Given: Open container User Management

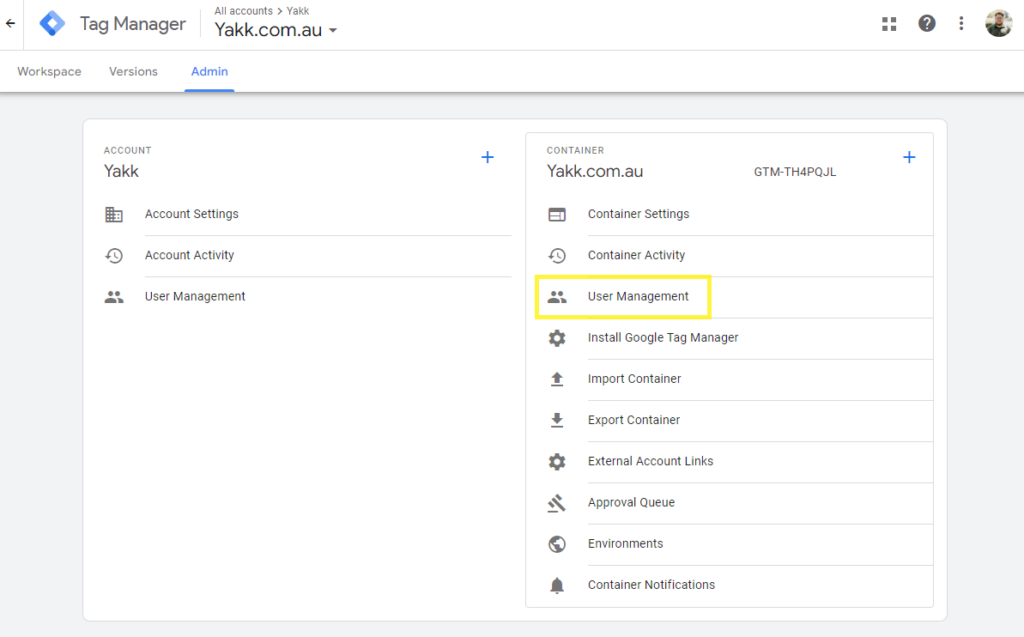Looking at the screenshot, I should point(638,297).
